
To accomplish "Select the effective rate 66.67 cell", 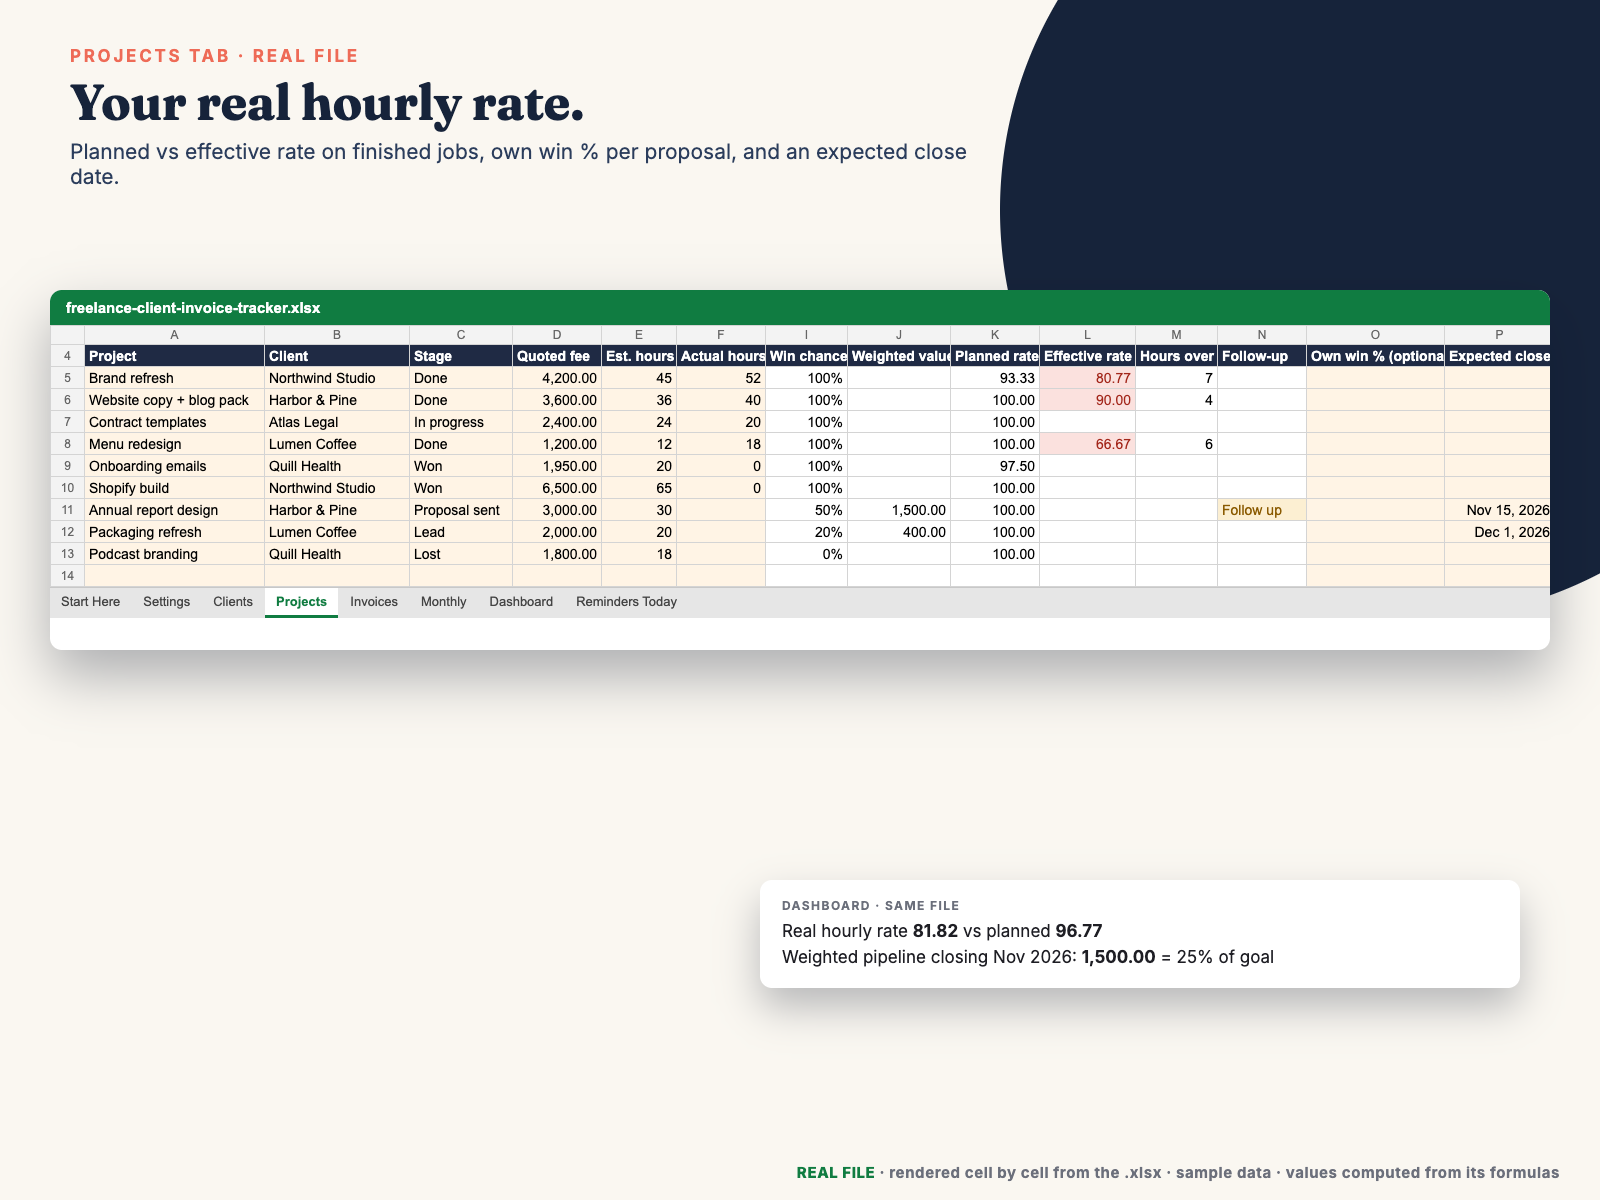I will pyautogui.click(x=1087, y=444).
